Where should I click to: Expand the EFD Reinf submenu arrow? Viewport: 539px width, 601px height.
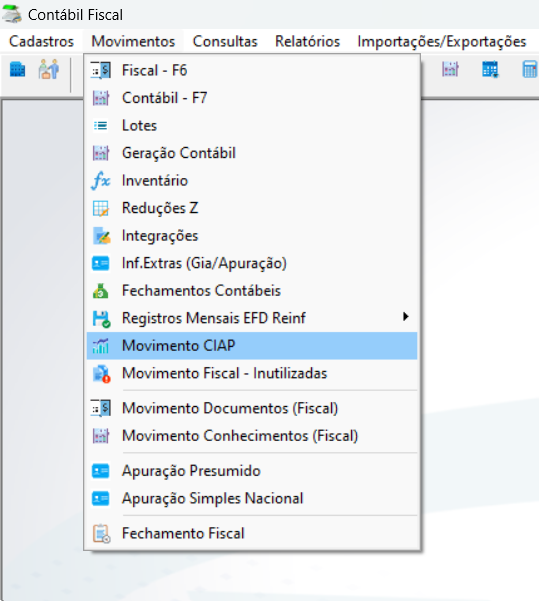(406, 317)
